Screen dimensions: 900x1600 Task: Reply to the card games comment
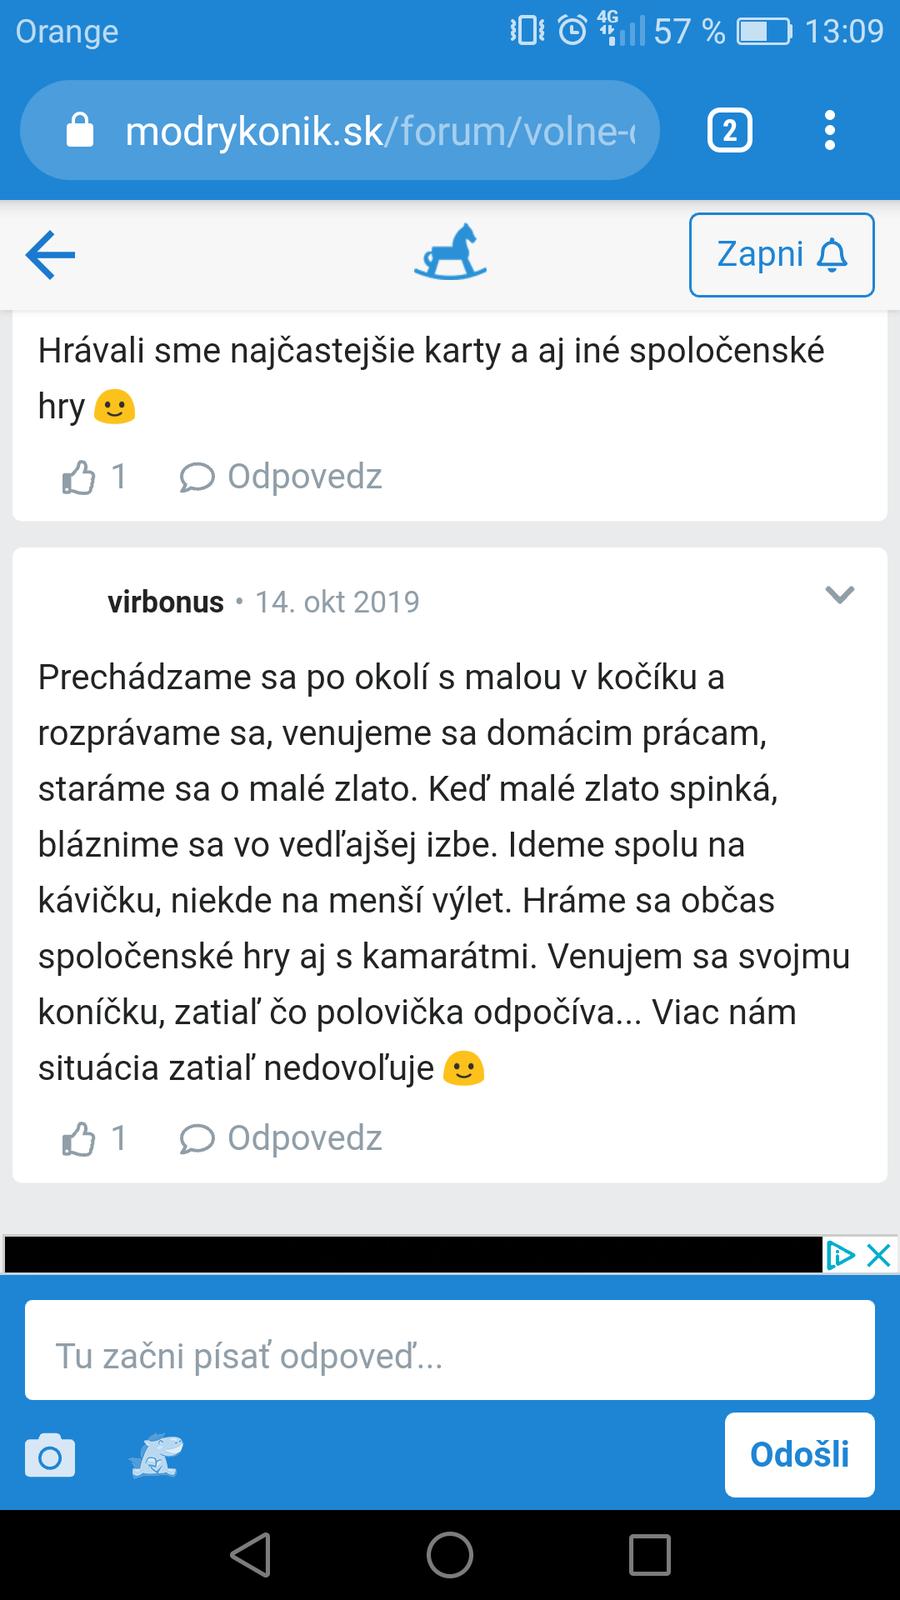pos(282,477)
